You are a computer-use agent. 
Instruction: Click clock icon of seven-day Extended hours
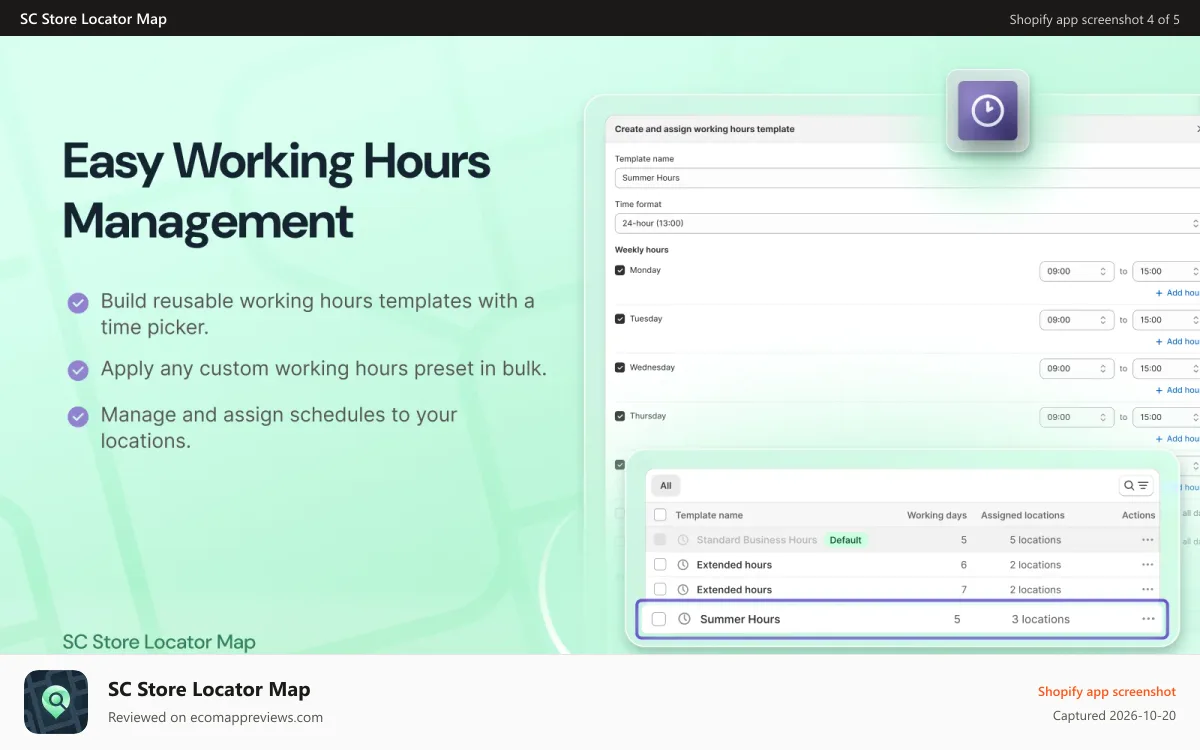pos(683,590)
